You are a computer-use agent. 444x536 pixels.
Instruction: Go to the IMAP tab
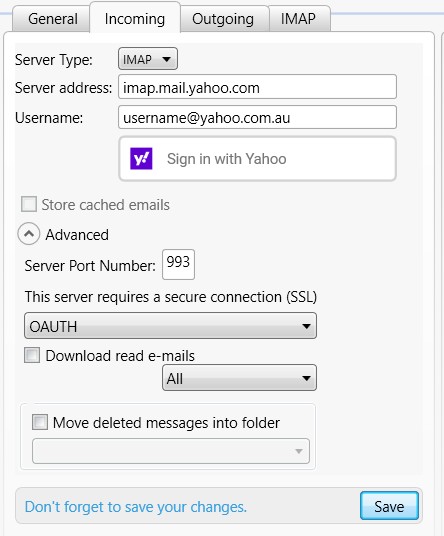click(299, 19)
